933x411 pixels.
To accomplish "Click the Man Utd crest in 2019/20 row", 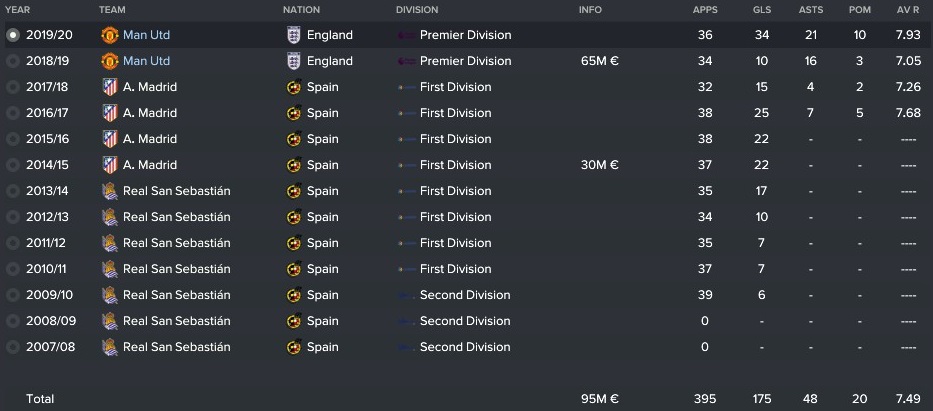I will coord(110,35).
